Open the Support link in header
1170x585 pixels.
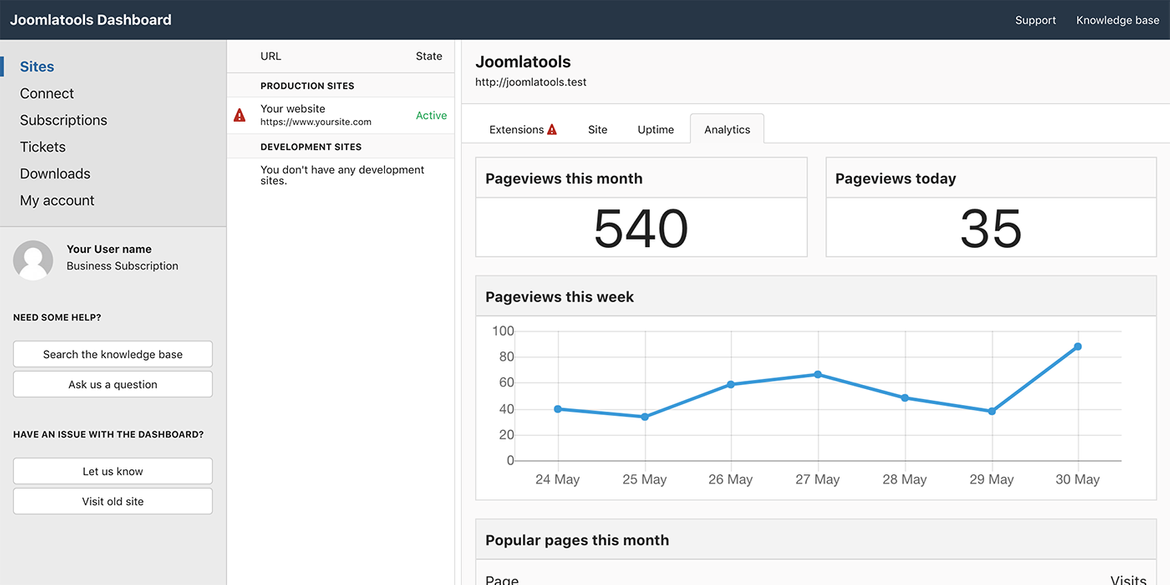(1036, 20)
